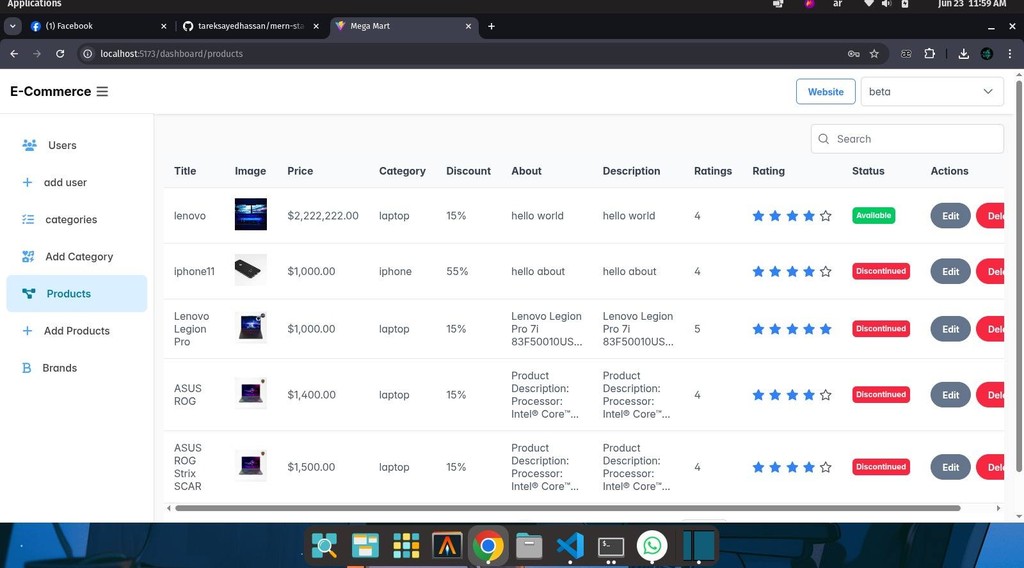Switch to the Facebook browser tab
The image size is (1024, 568).
(95, 26)
